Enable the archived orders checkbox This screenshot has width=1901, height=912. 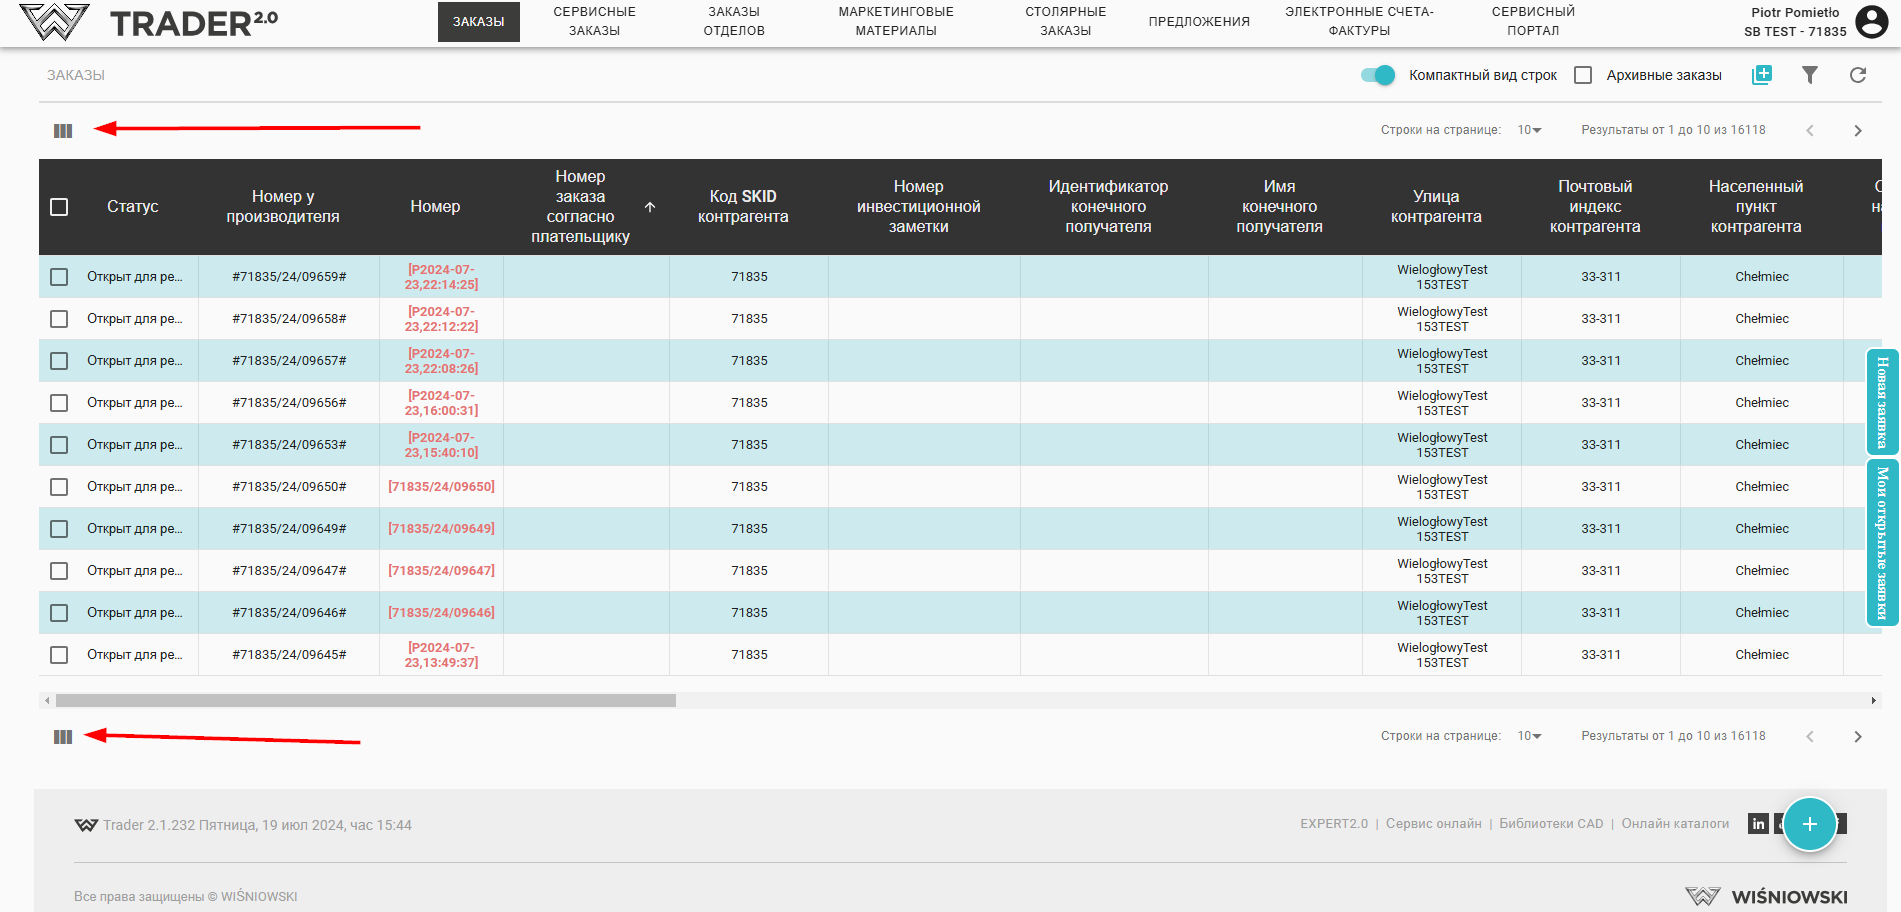1583,75
